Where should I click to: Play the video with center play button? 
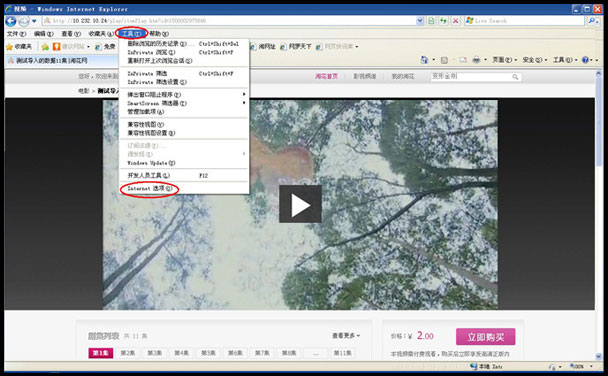(x=300, y=204)
